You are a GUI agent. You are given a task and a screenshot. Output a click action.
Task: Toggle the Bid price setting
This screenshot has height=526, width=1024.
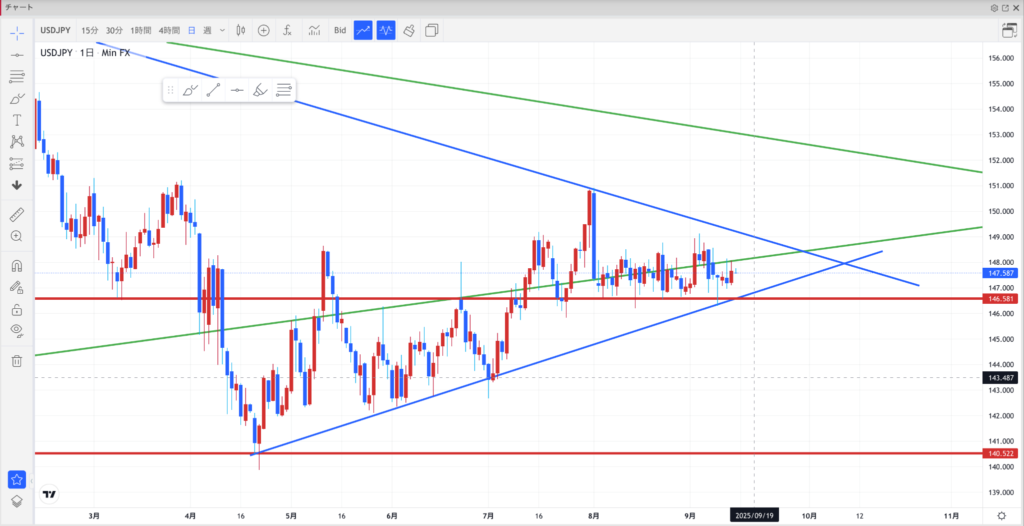tap(340, 30)
